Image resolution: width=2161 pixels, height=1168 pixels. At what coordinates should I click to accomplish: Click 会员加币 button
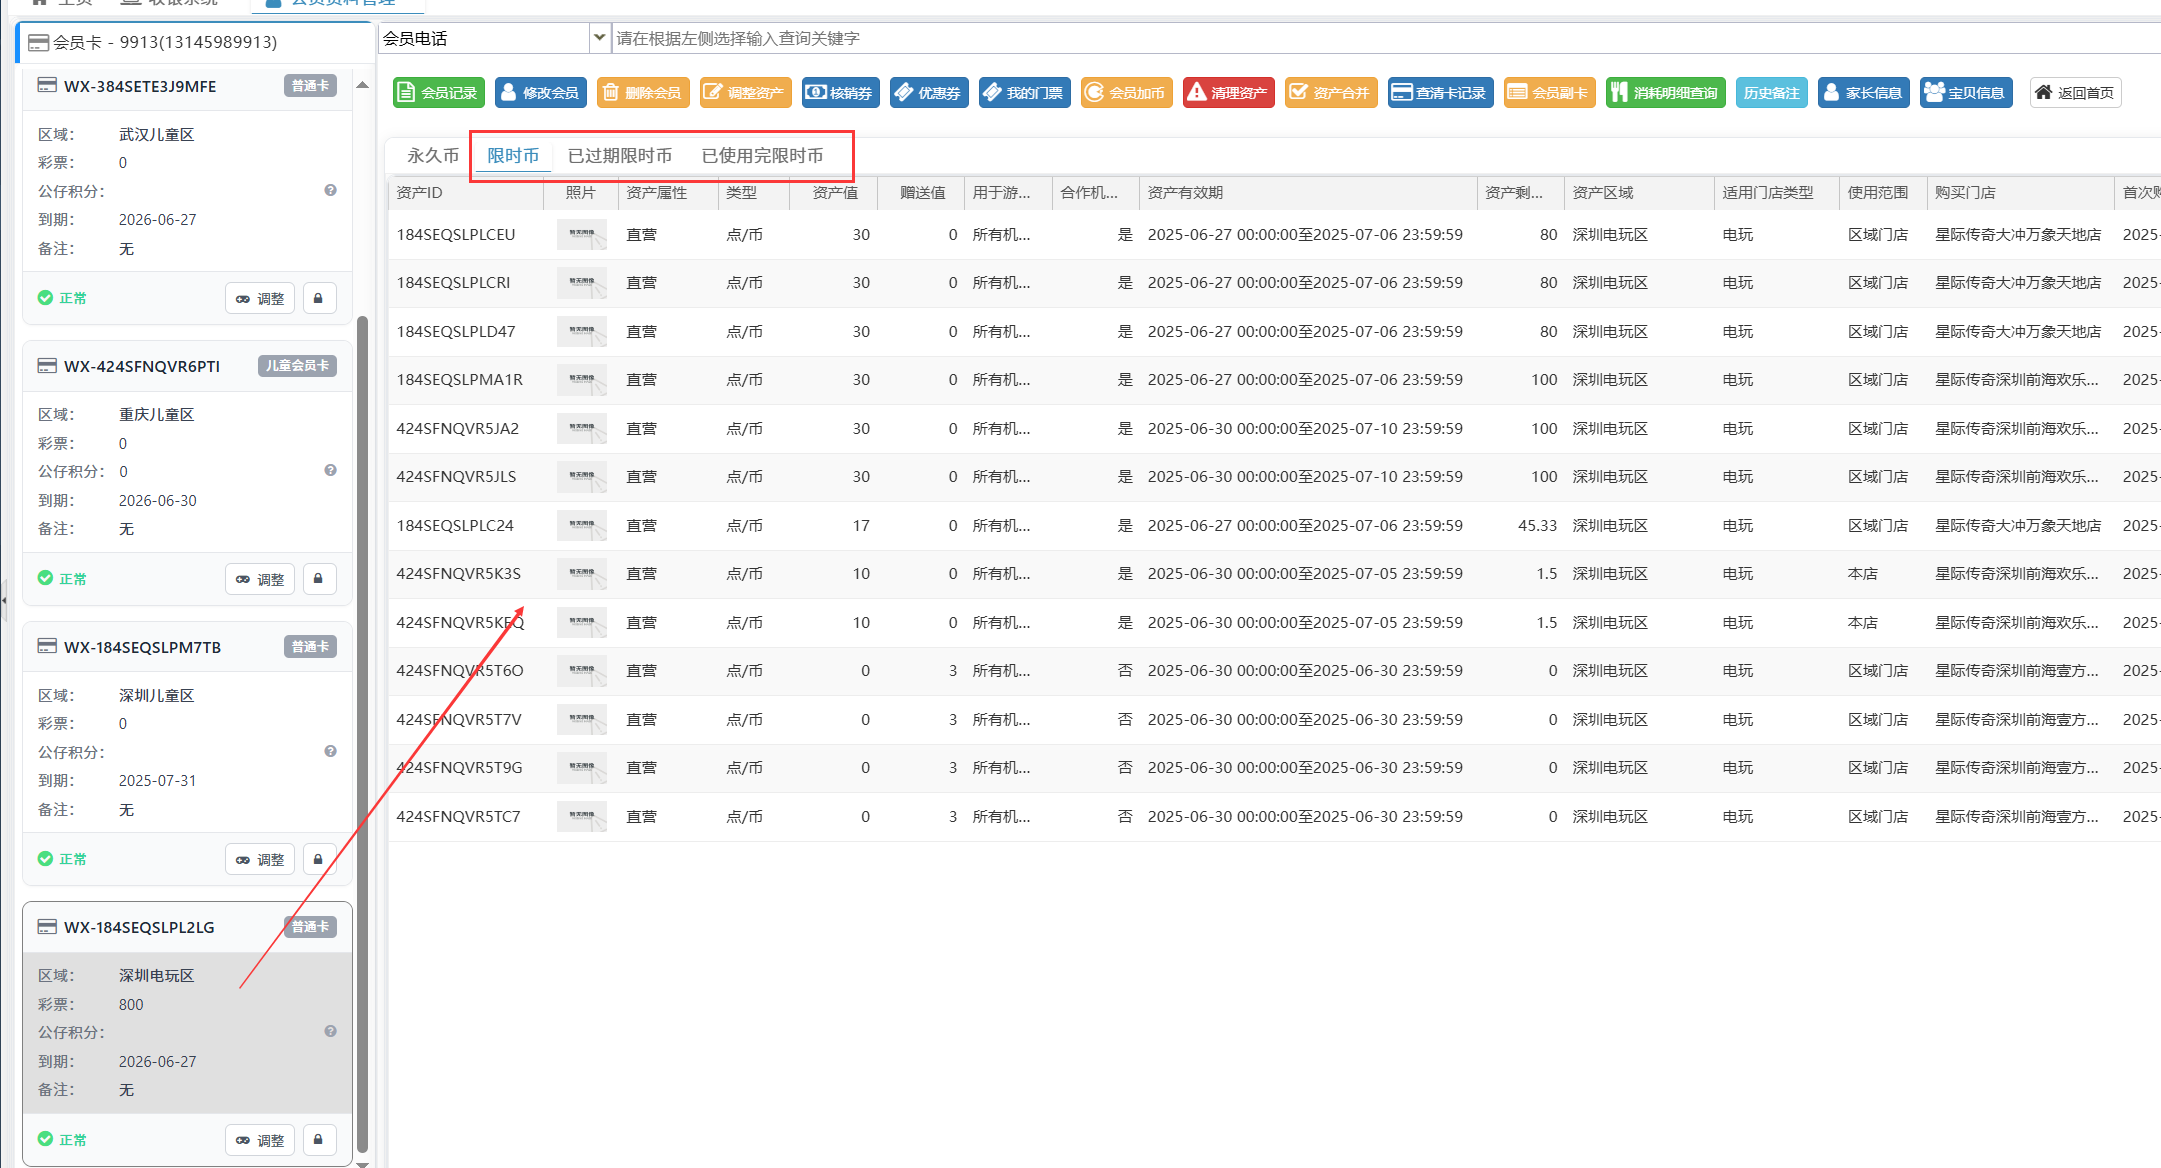[1126, 93]
